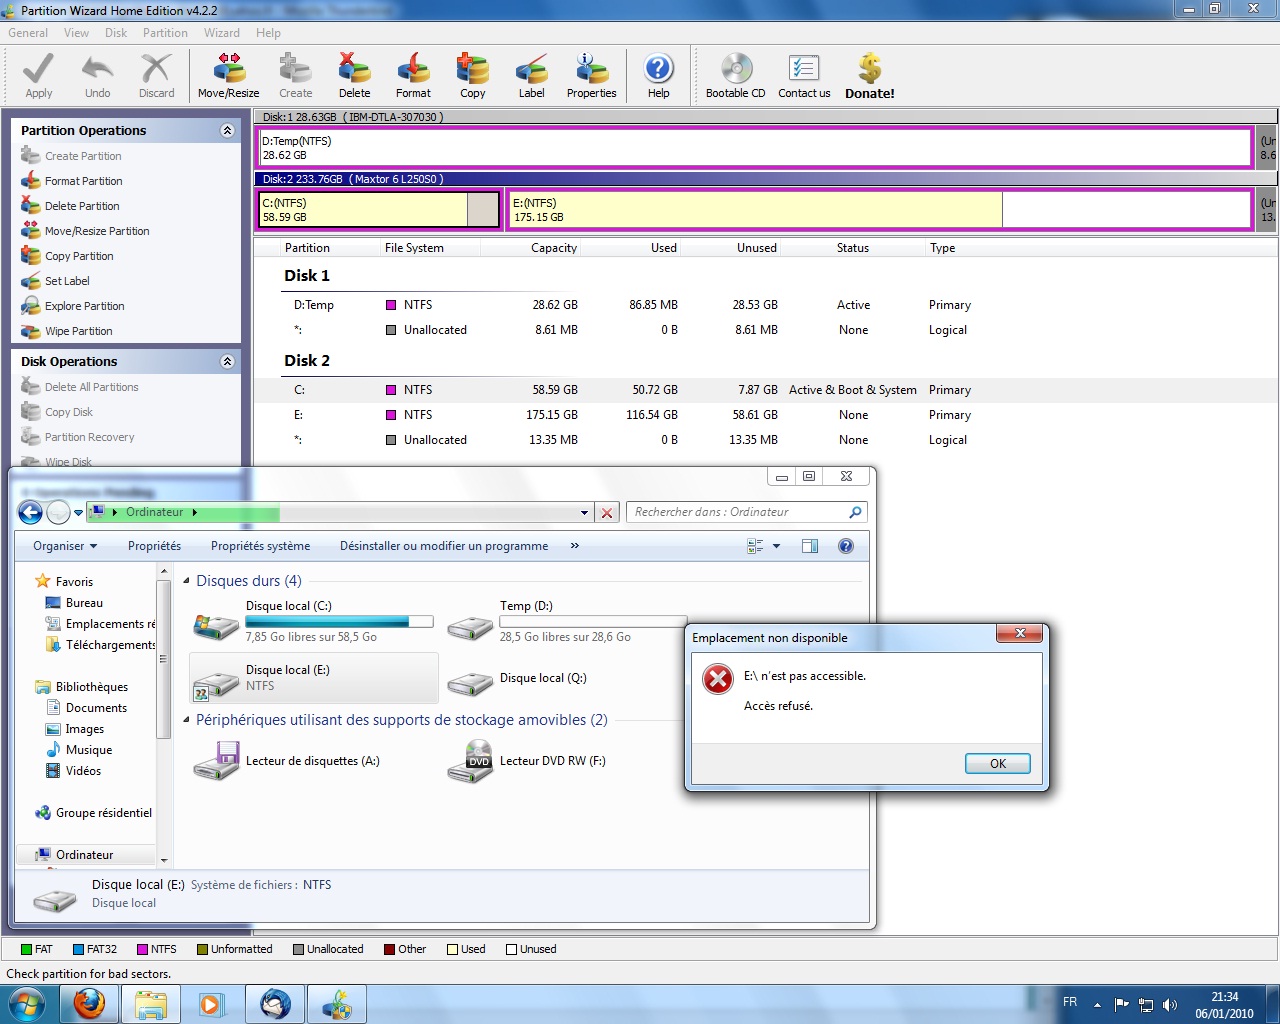Screen dimensions: 1280x1024
Task: Click the Explorer search field
Action: [x=746, y=512]
